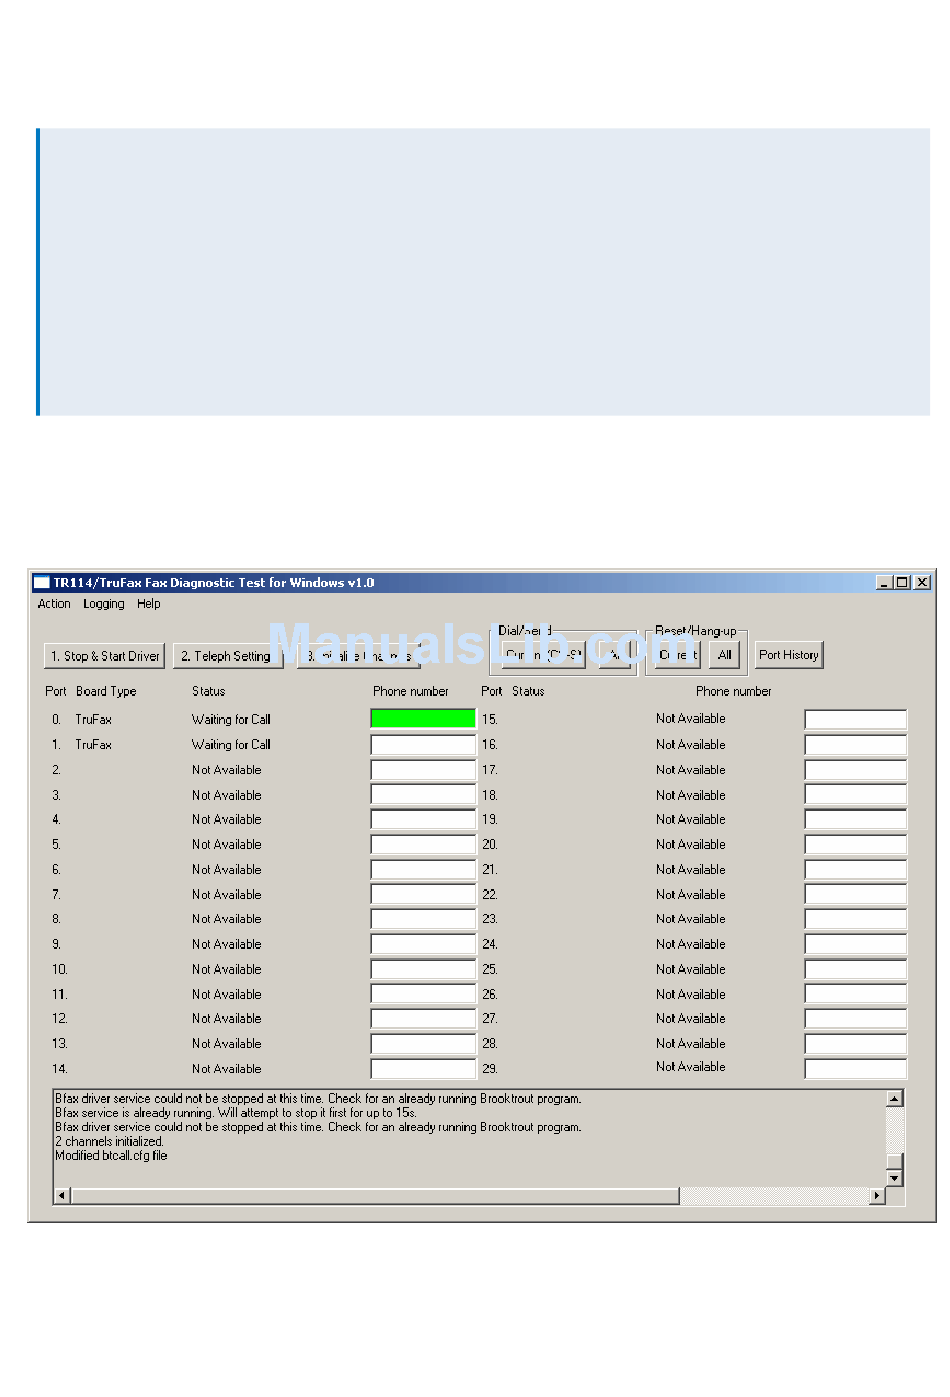Click port 1 'Waiting for Call' status
The height and width of the screenshot is (1397, 950).
[x=231, y=744]
